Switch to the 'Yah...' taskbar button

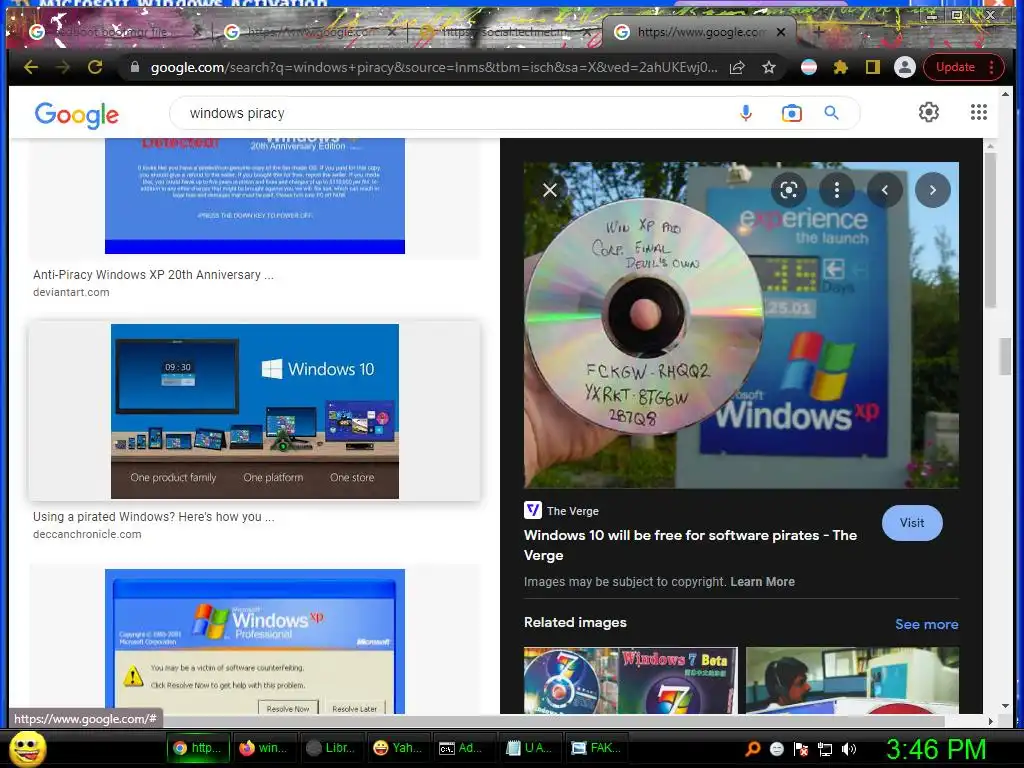[x=398, y=748]
